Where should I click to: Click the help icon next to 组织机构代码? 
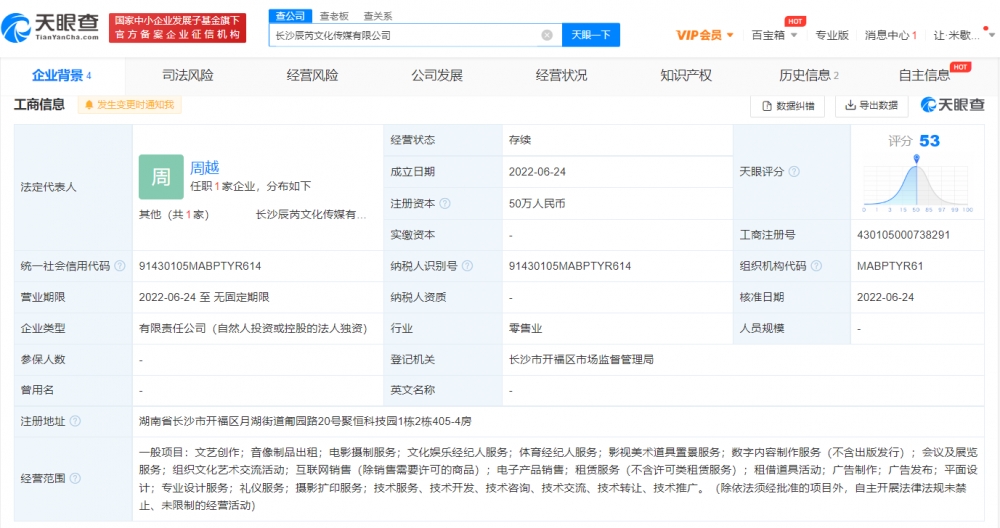[816, 266]
